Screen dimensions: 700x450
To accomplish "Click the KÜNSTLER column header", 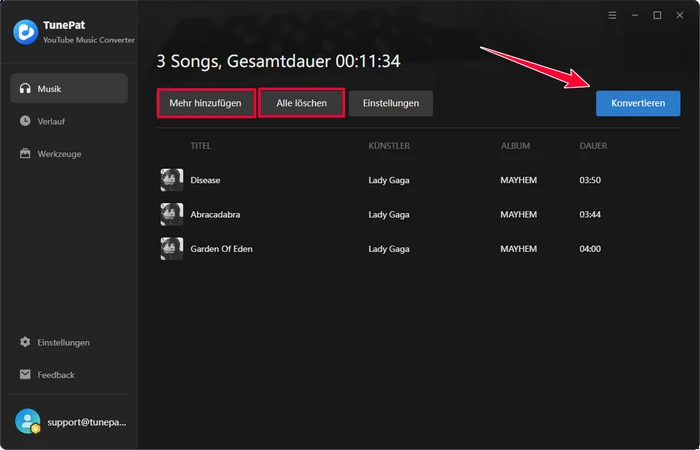I will pyautogui.click(x=389, y=146).
